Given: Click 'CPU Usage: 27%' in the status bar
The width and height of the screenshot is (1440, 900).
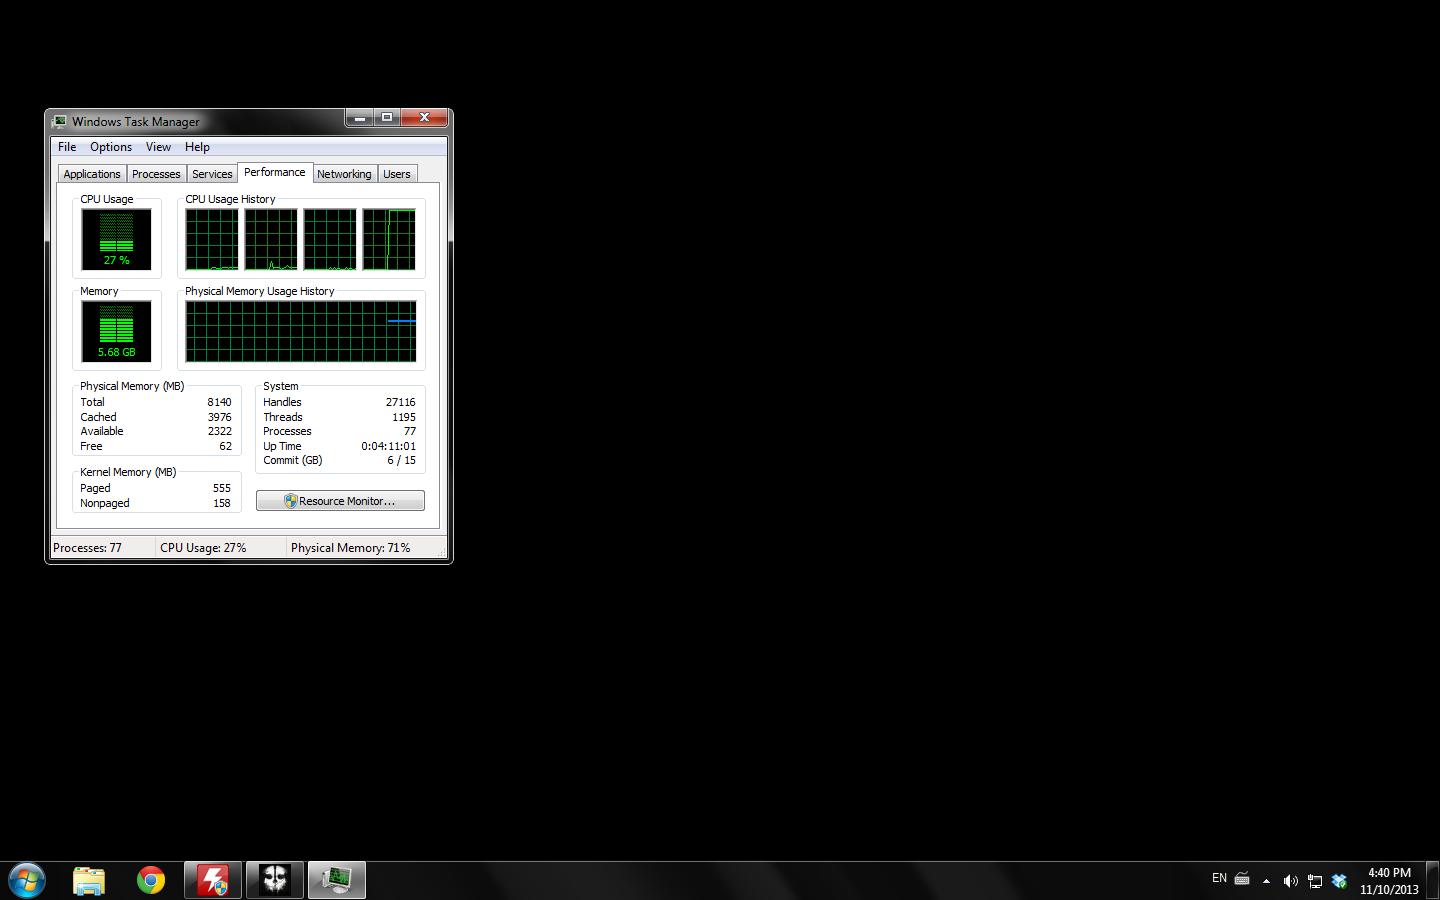Looking at the screenshot, I should [x=203, y=548].
